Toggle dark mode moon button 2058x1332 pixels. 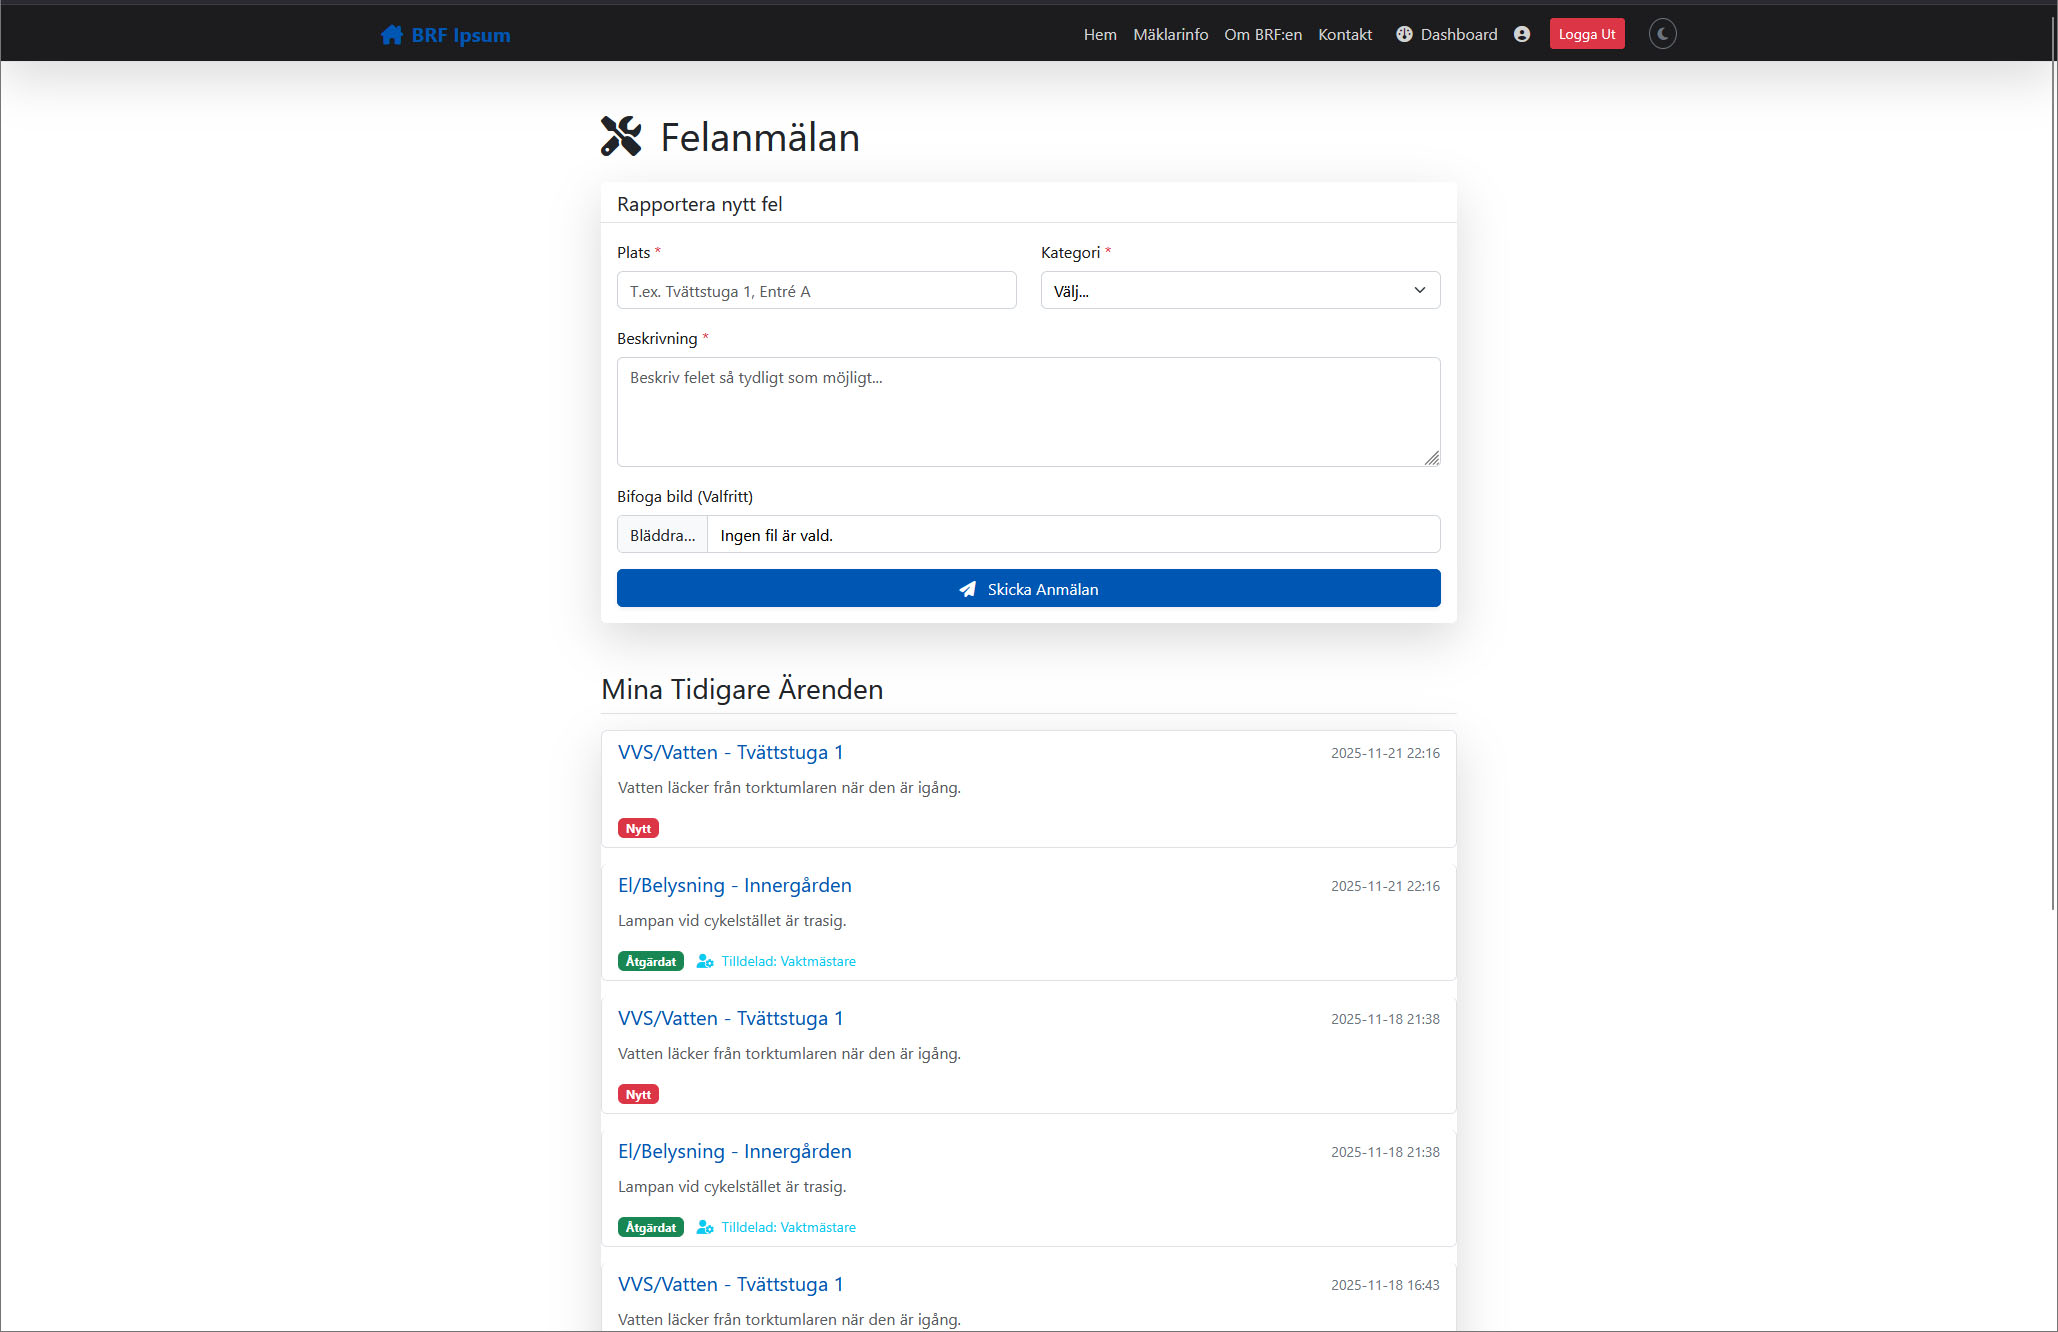click(1662, 34)
